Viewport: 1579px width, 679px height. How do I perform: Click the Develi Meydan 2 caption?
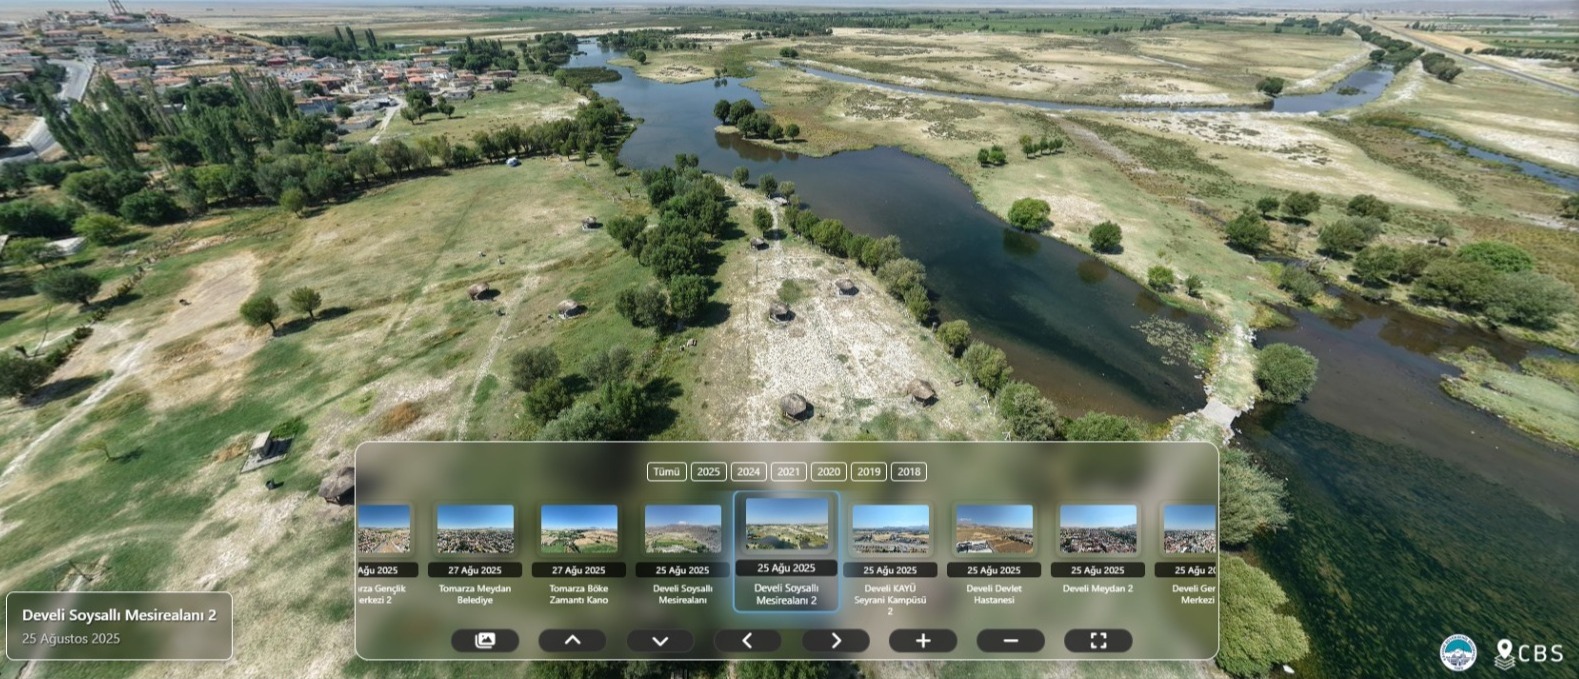[x=1098, y=588]
